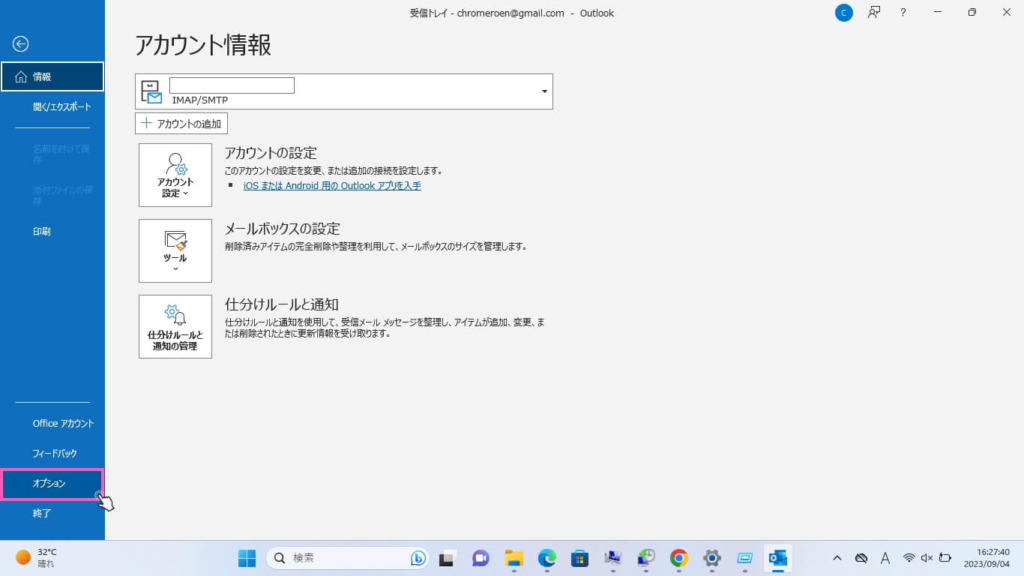Open the Settings gear on the taskbar
The height and width of the screenshot is (576, 1024).
pyautogui.click(x=712, y=558)
